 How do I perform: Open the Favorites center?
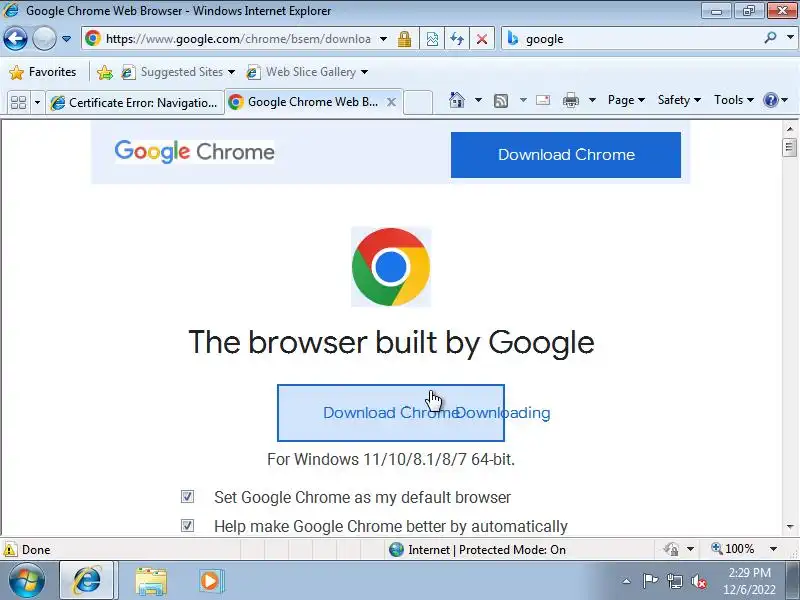point(43,72)
